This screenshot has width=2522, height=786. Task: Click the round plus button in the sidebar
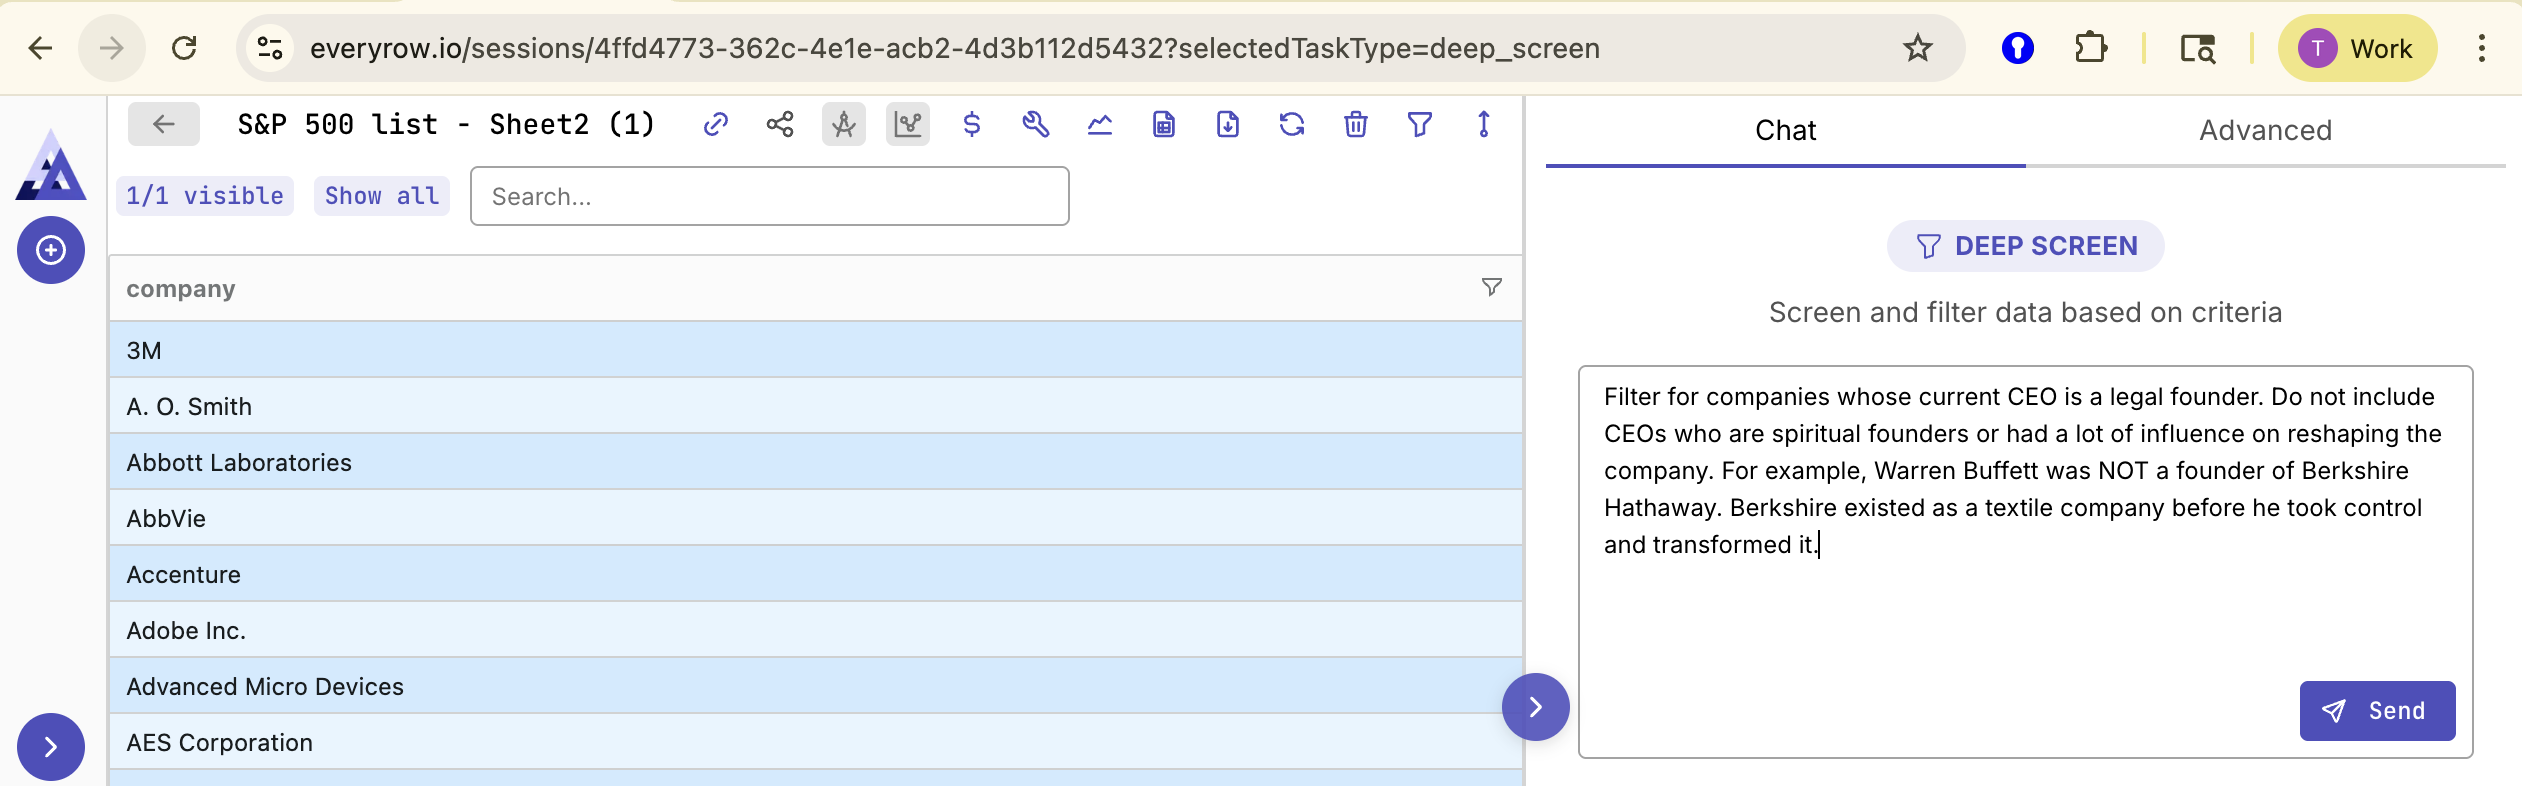(x=51, y=250)
